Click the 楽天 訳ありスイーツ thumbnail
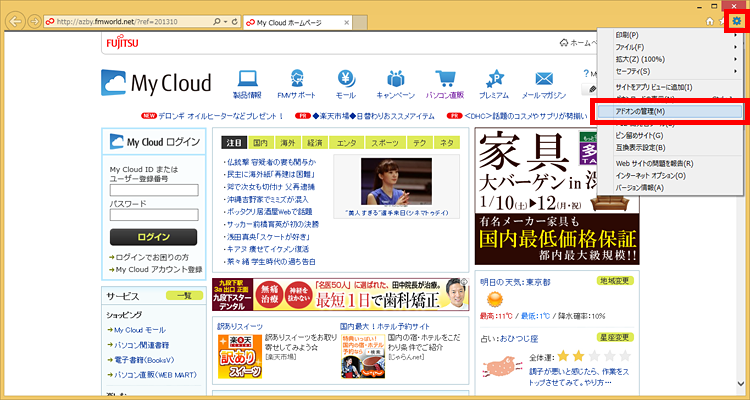This screenshot has height=400, width=750. point(240,356)
